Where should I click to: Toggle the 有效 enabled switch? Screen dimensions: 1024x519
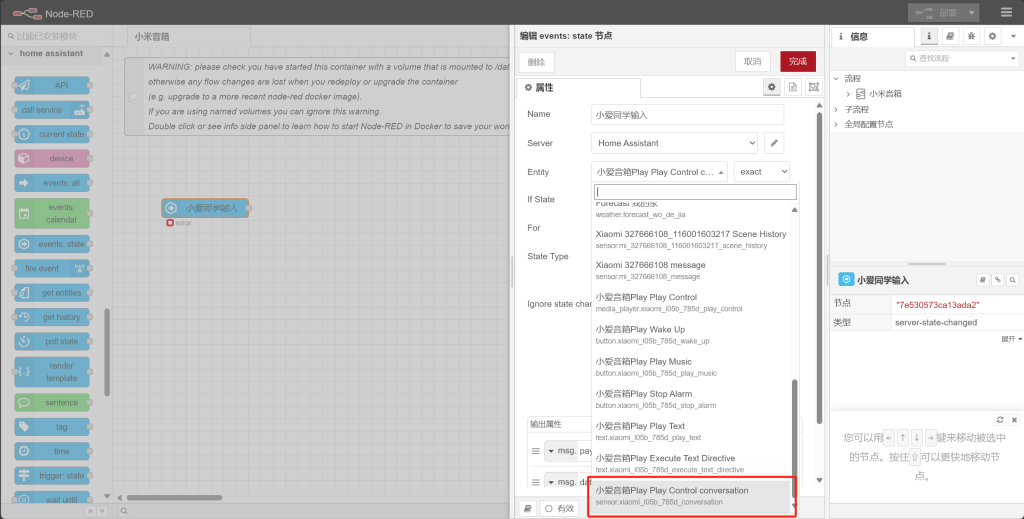coord(560,508)
